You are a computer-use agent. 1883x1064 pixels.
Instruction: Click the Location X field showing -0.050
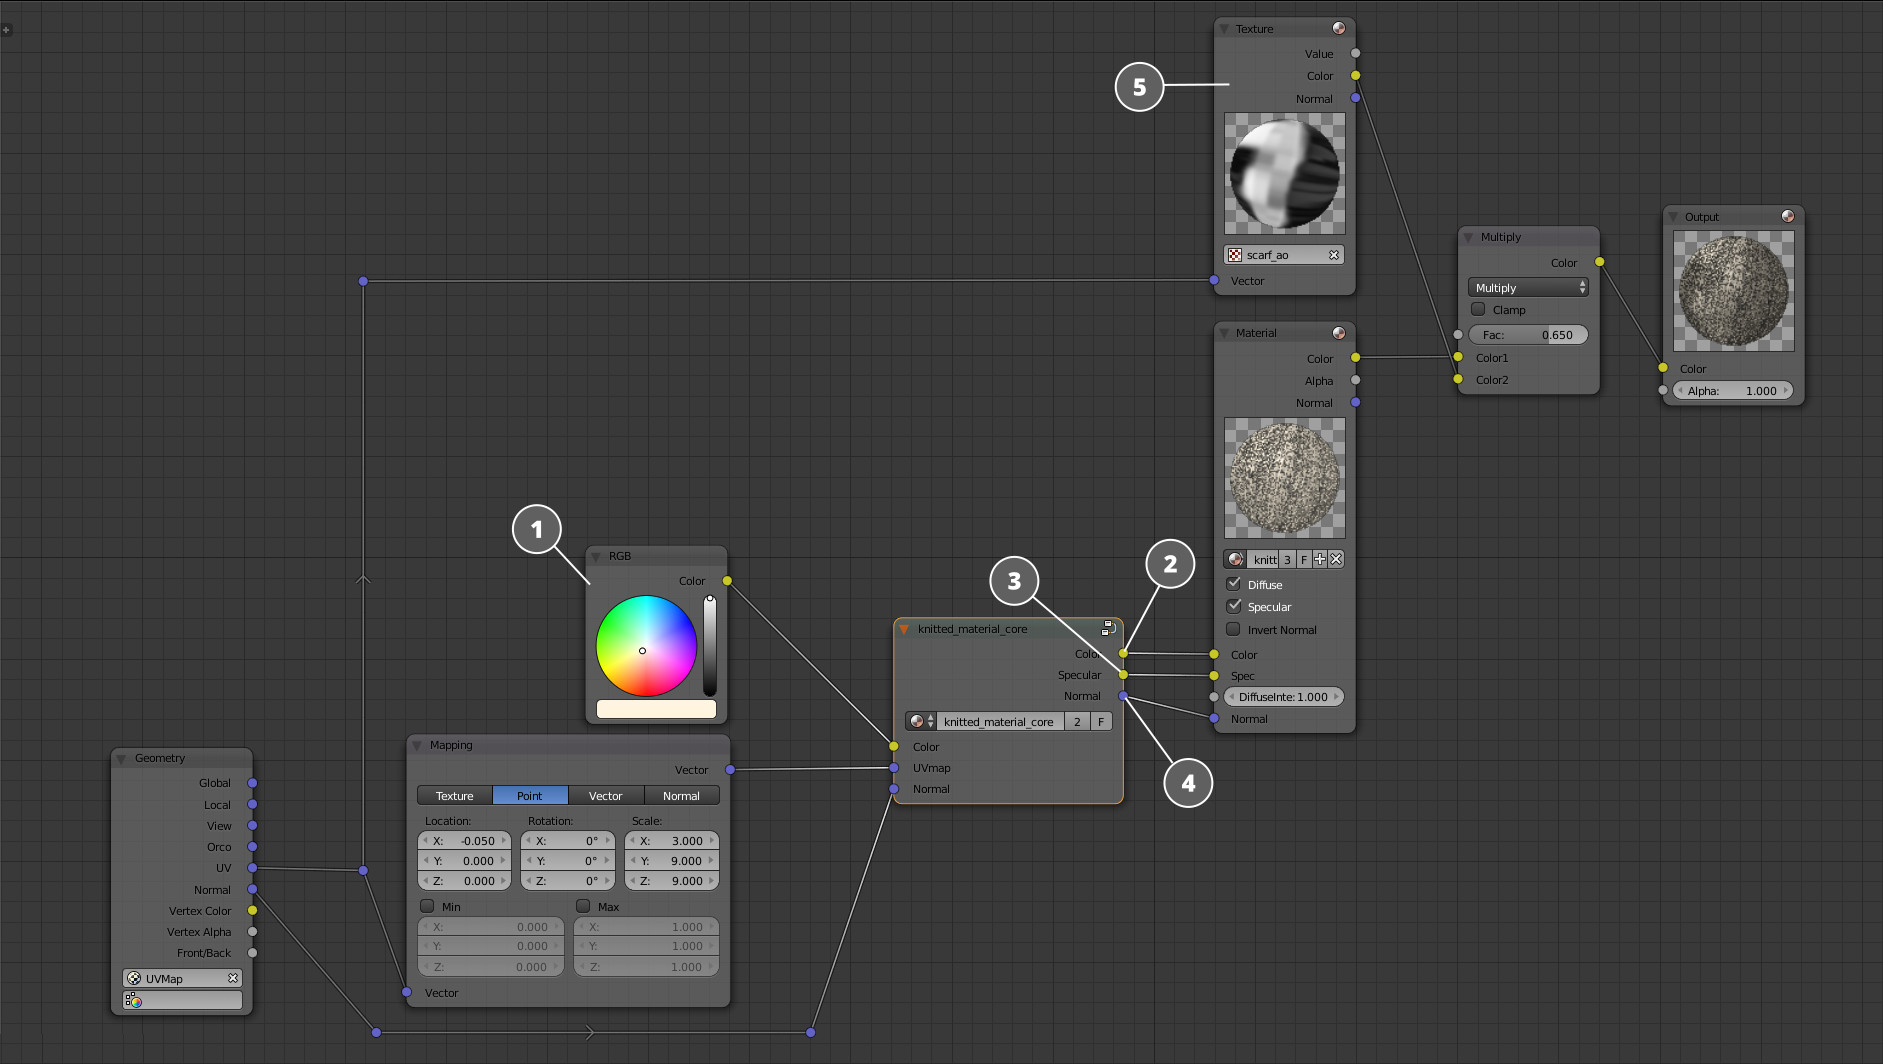(x=465, y=841)
